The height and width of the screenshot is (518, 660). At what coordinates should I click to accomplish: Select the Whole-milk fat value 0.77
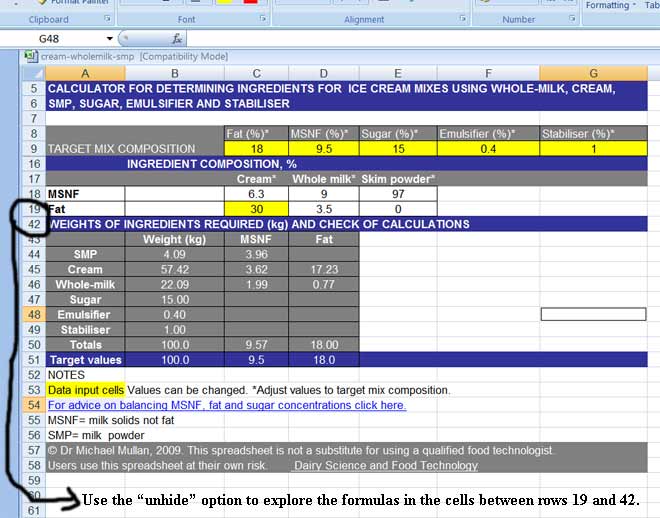(x=323, y=284)
